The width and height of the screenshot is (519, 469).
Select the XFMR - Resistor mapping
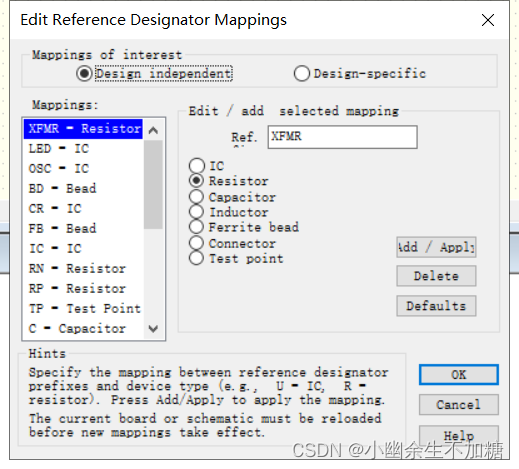[83, 129]
